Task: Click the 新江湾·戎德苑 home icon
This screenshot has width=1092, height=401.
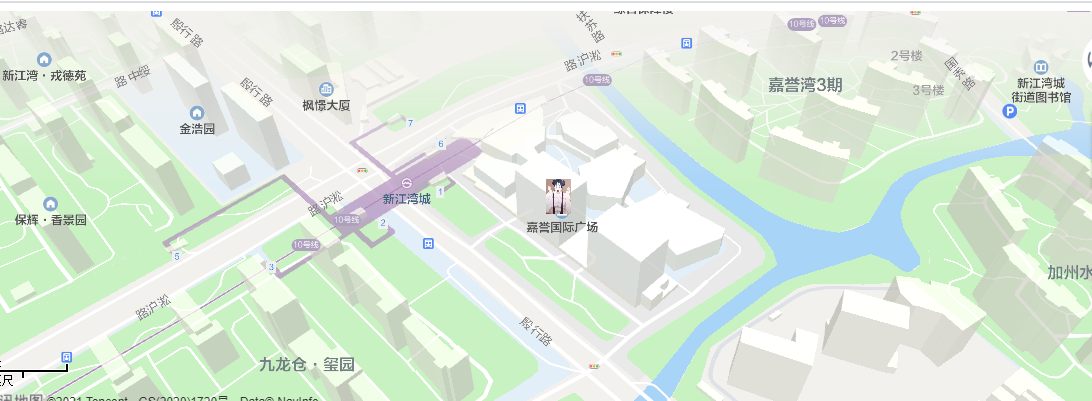Action: click(x=45, y=59)
